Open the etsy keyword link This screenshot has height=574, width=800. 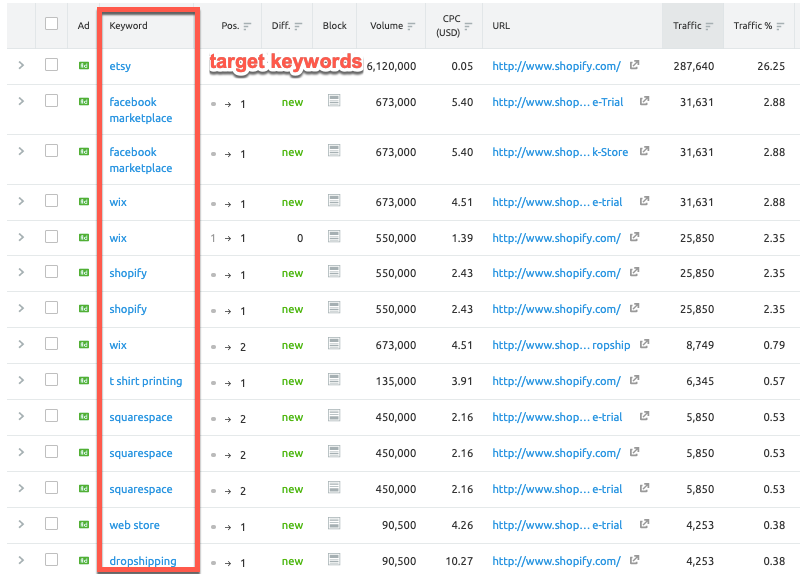120,66
